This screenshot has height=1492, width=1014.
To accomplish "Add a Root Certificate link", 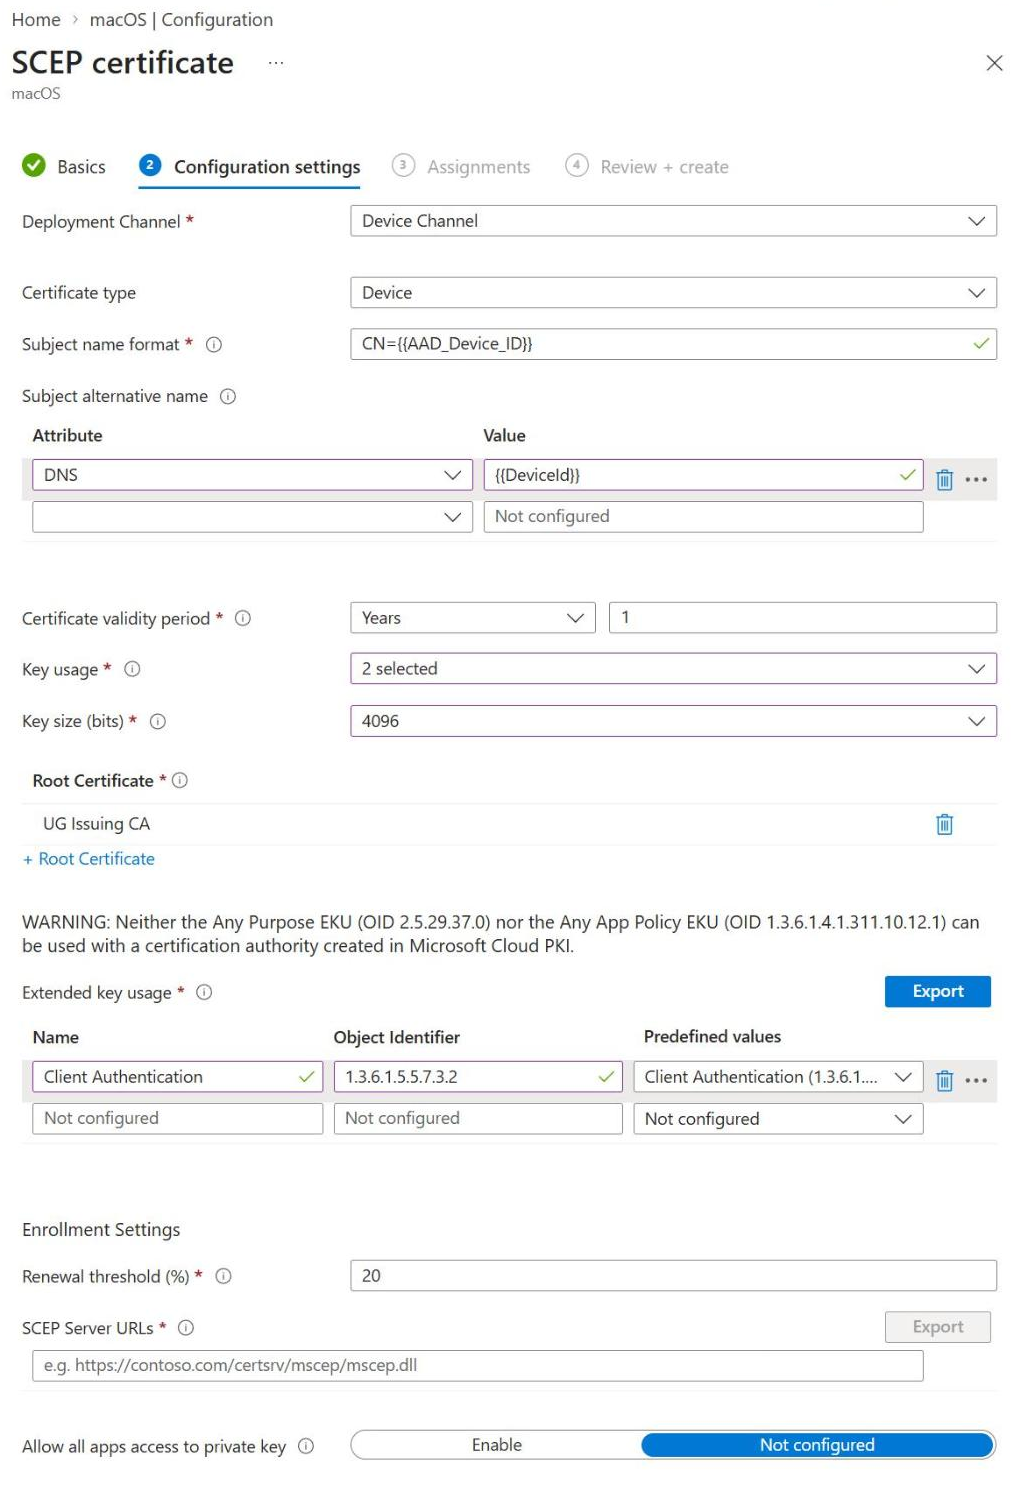I will [89, 859].
